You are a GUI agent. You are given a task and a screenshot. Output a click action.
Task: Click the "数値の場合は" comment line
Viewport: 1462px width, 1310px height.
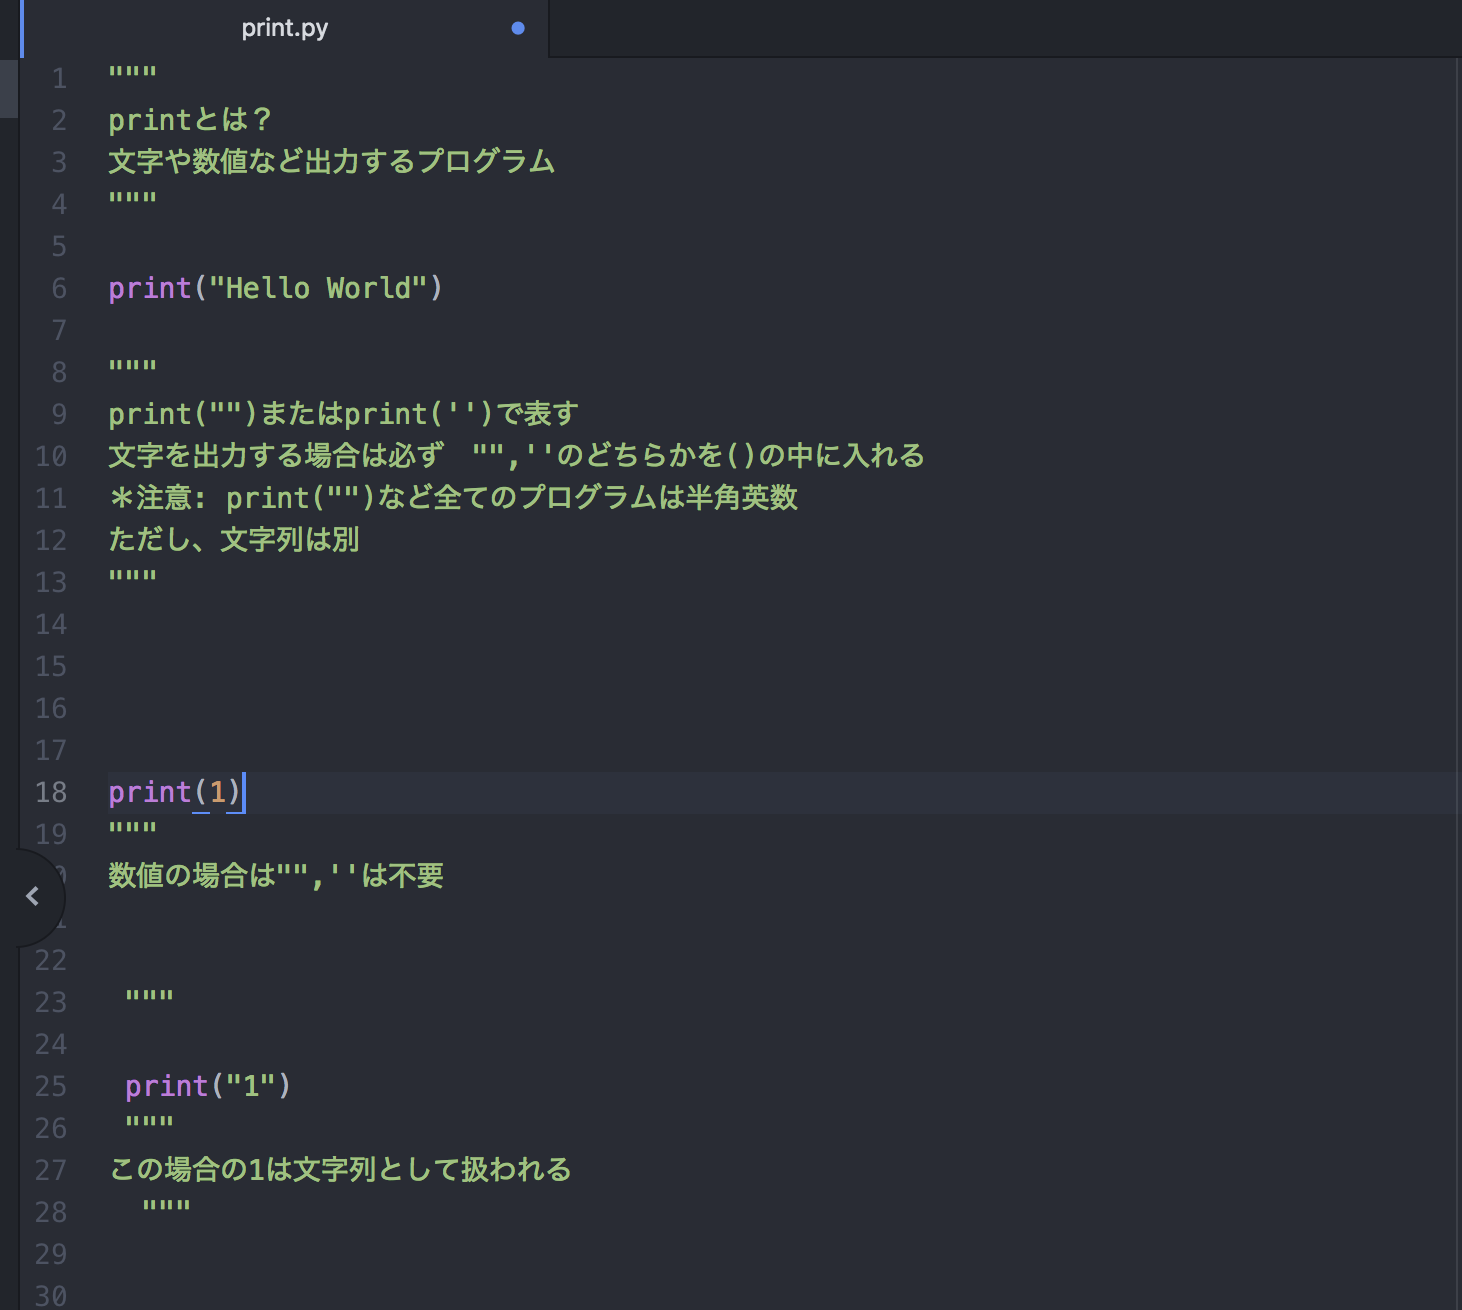point(276,877)
